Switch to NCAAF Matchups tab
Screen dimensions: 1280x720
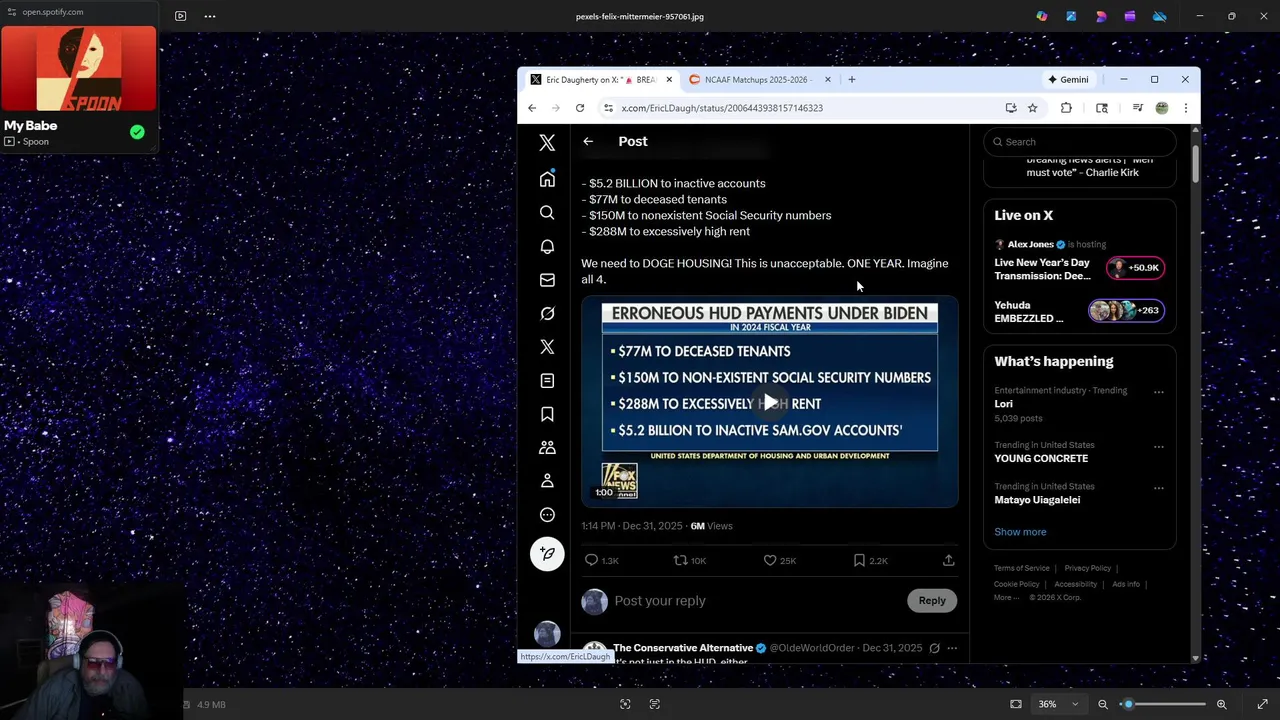[x=756, y=80]
